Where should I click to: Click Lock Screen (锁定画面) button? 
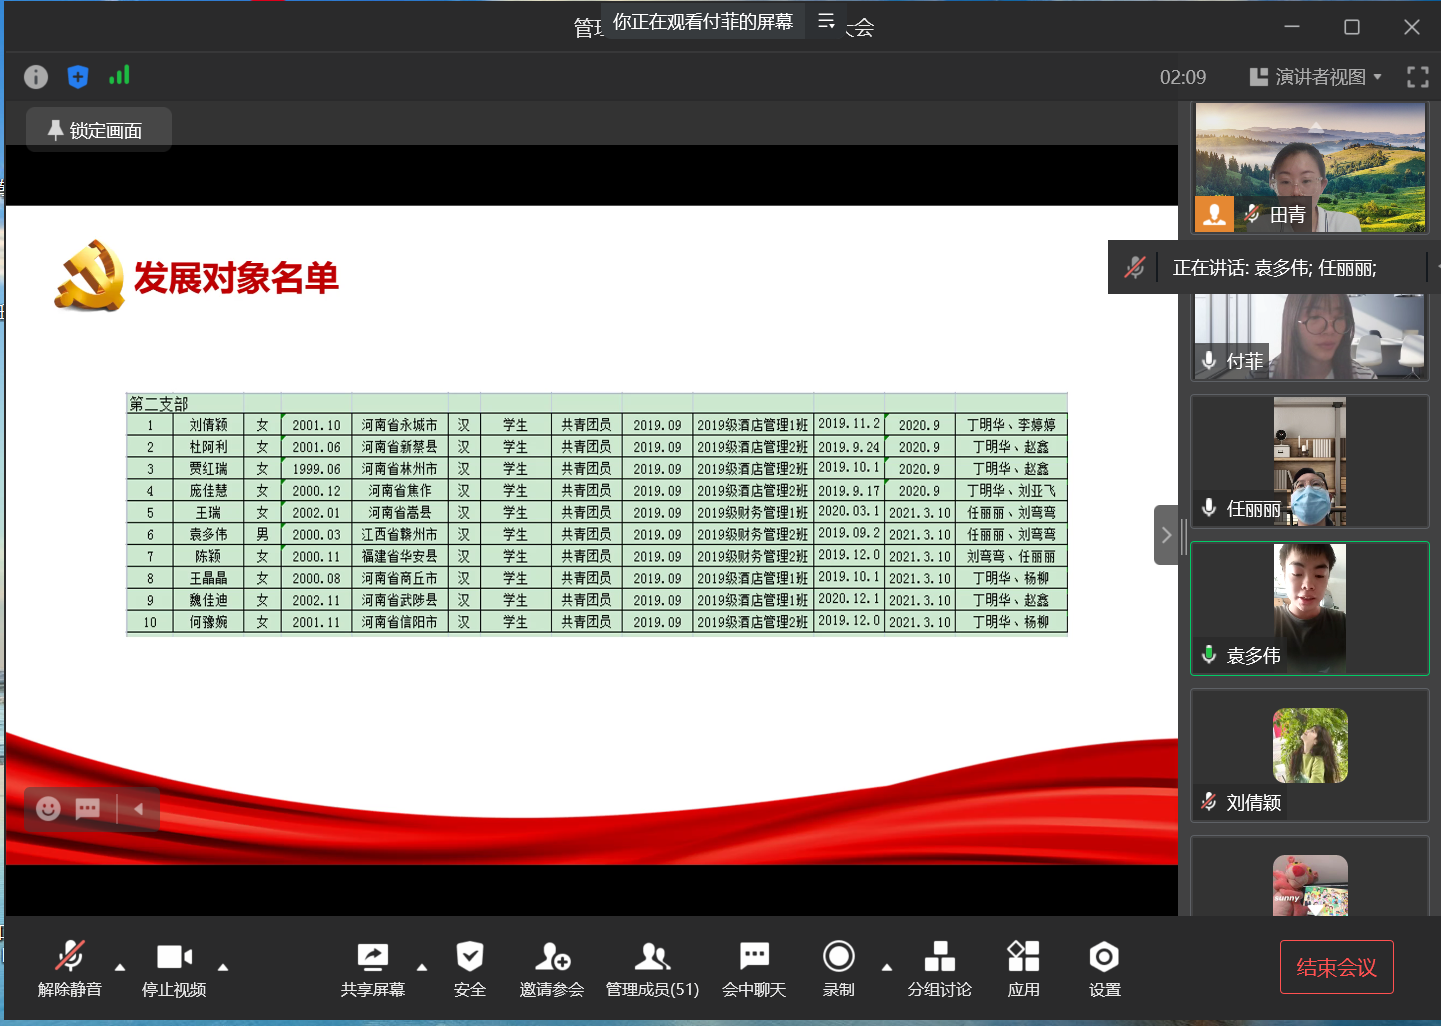(98, 130)
